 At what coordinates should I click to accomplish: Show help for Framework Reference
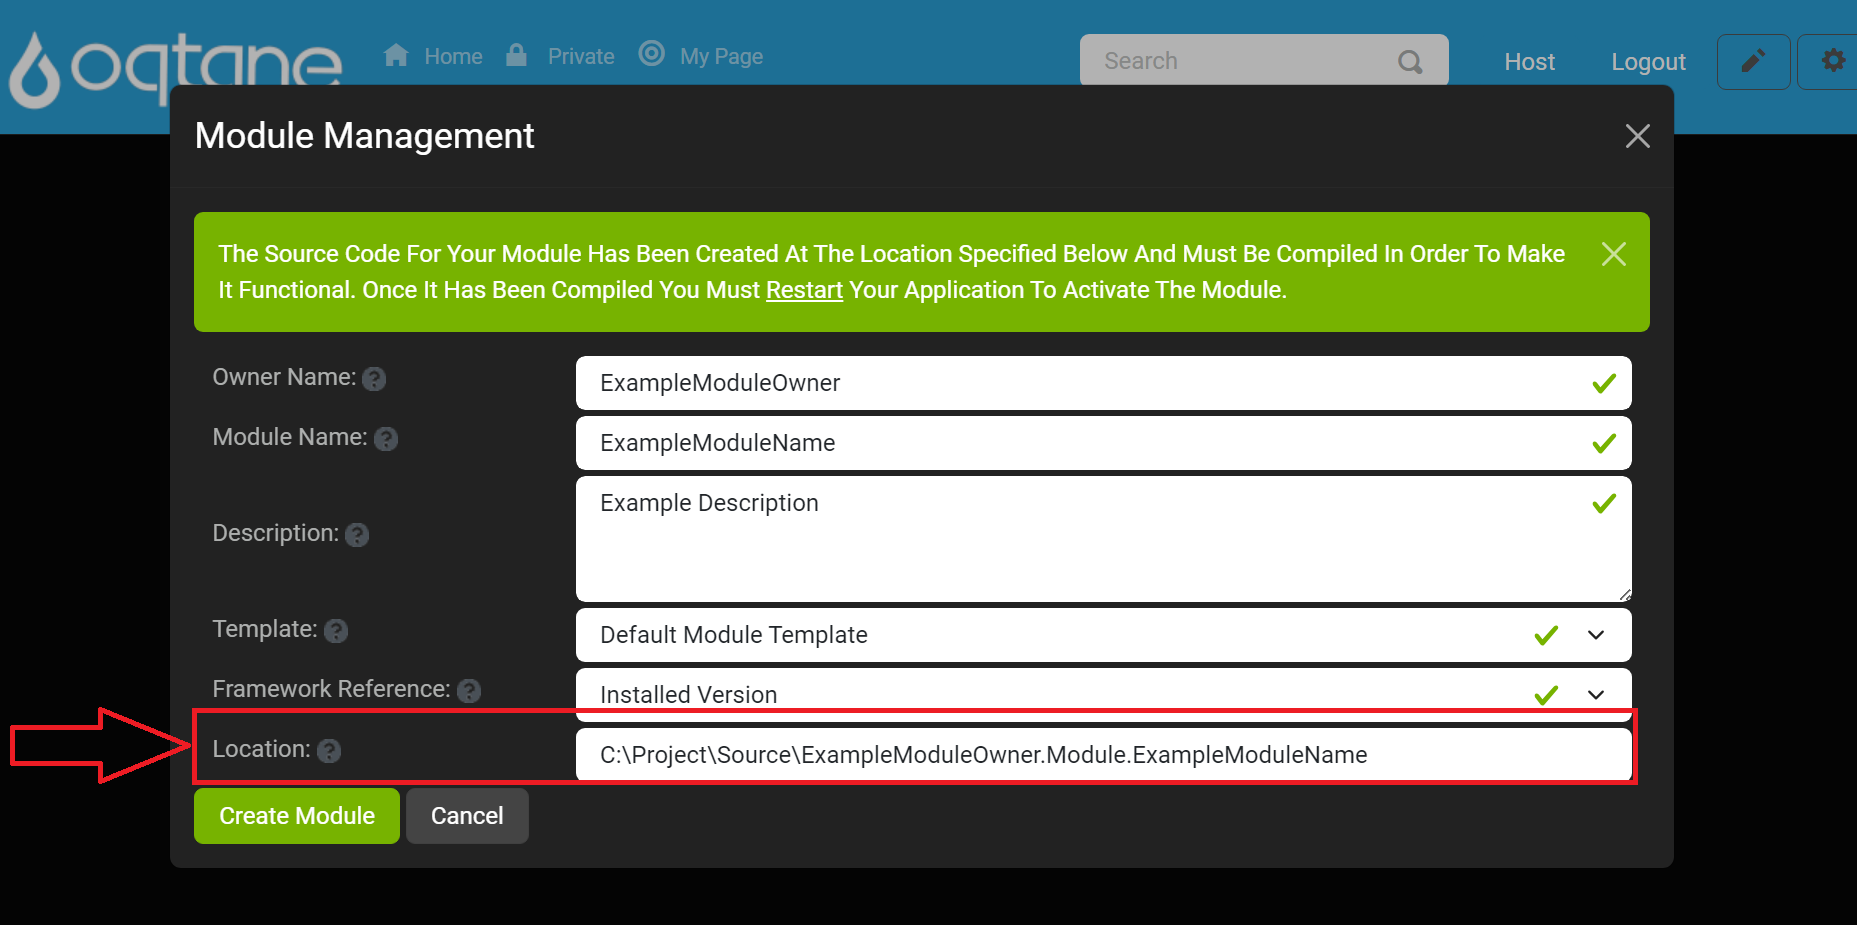(x=469, y=691)
